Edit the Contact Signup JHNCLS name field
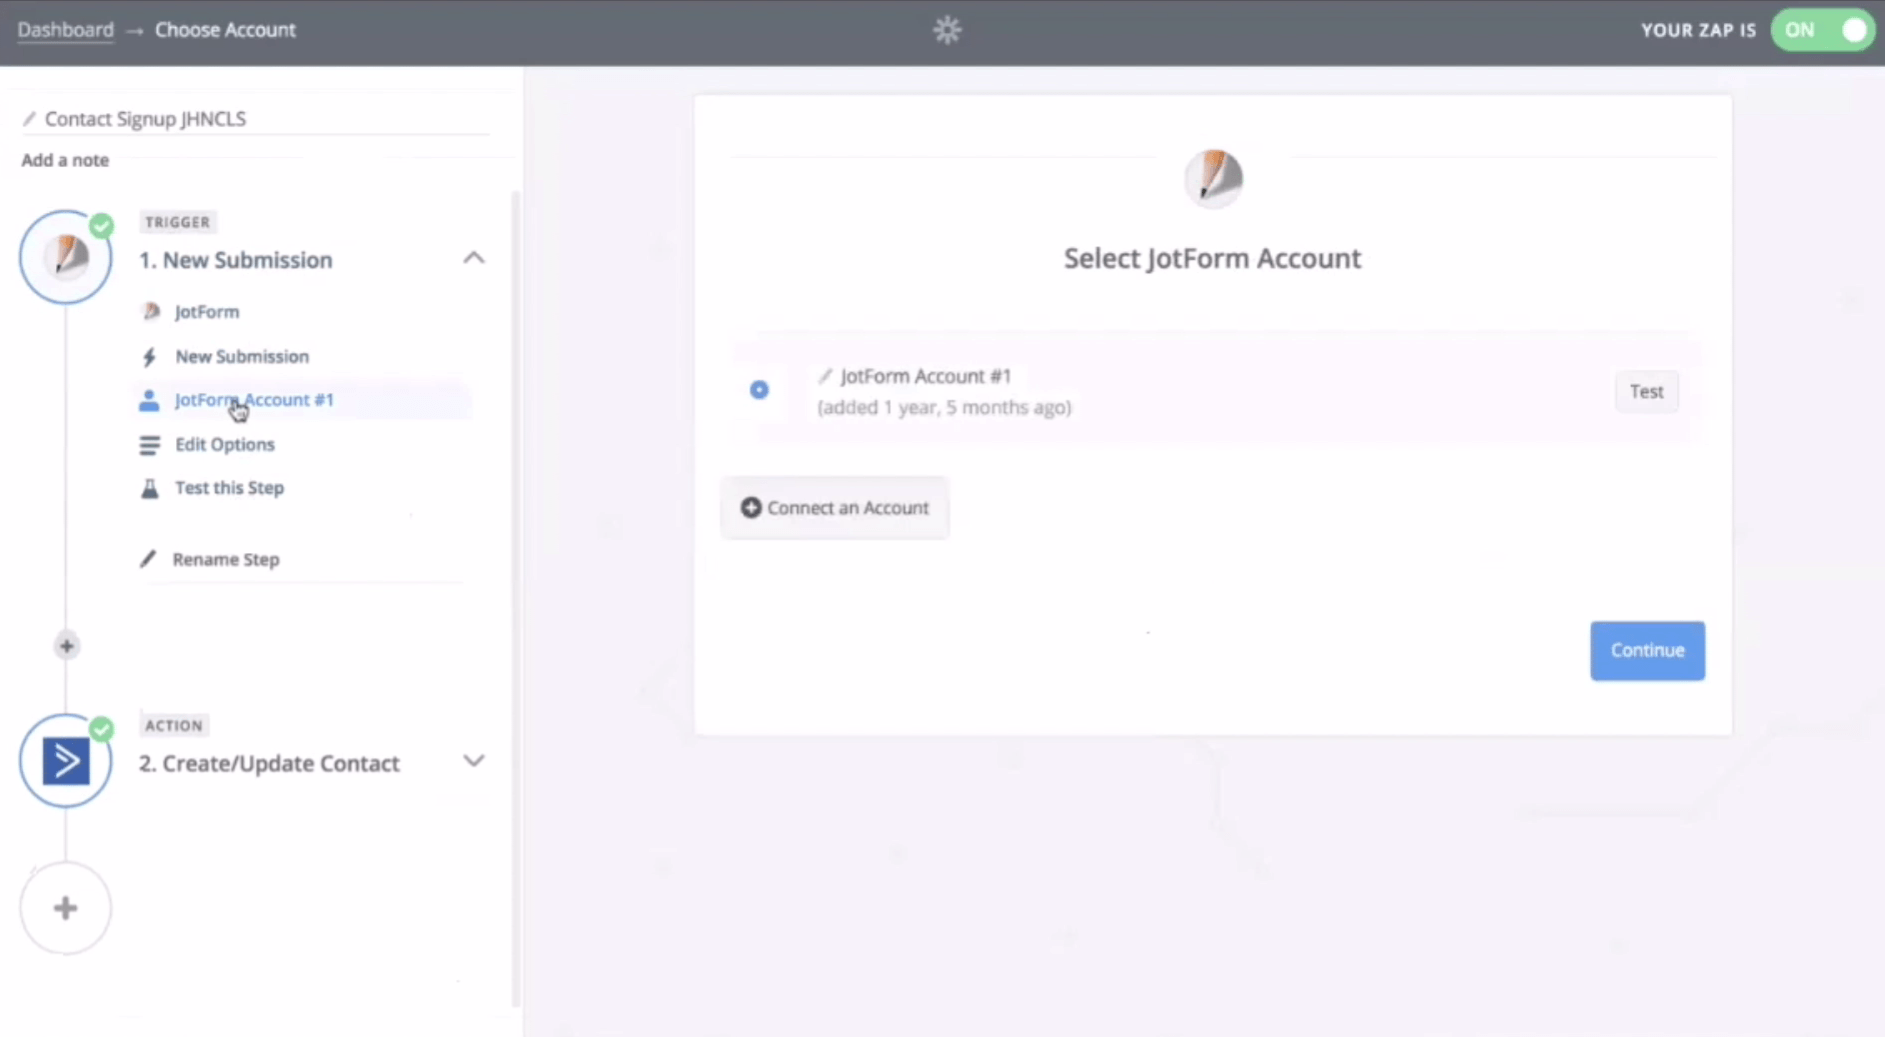 coord(256,119)
